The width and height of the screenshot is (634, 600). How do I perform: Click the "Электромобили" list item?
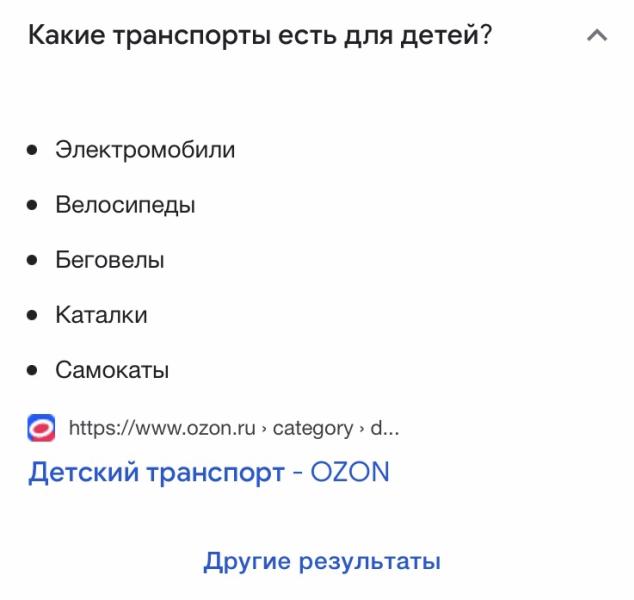point(145,150)
